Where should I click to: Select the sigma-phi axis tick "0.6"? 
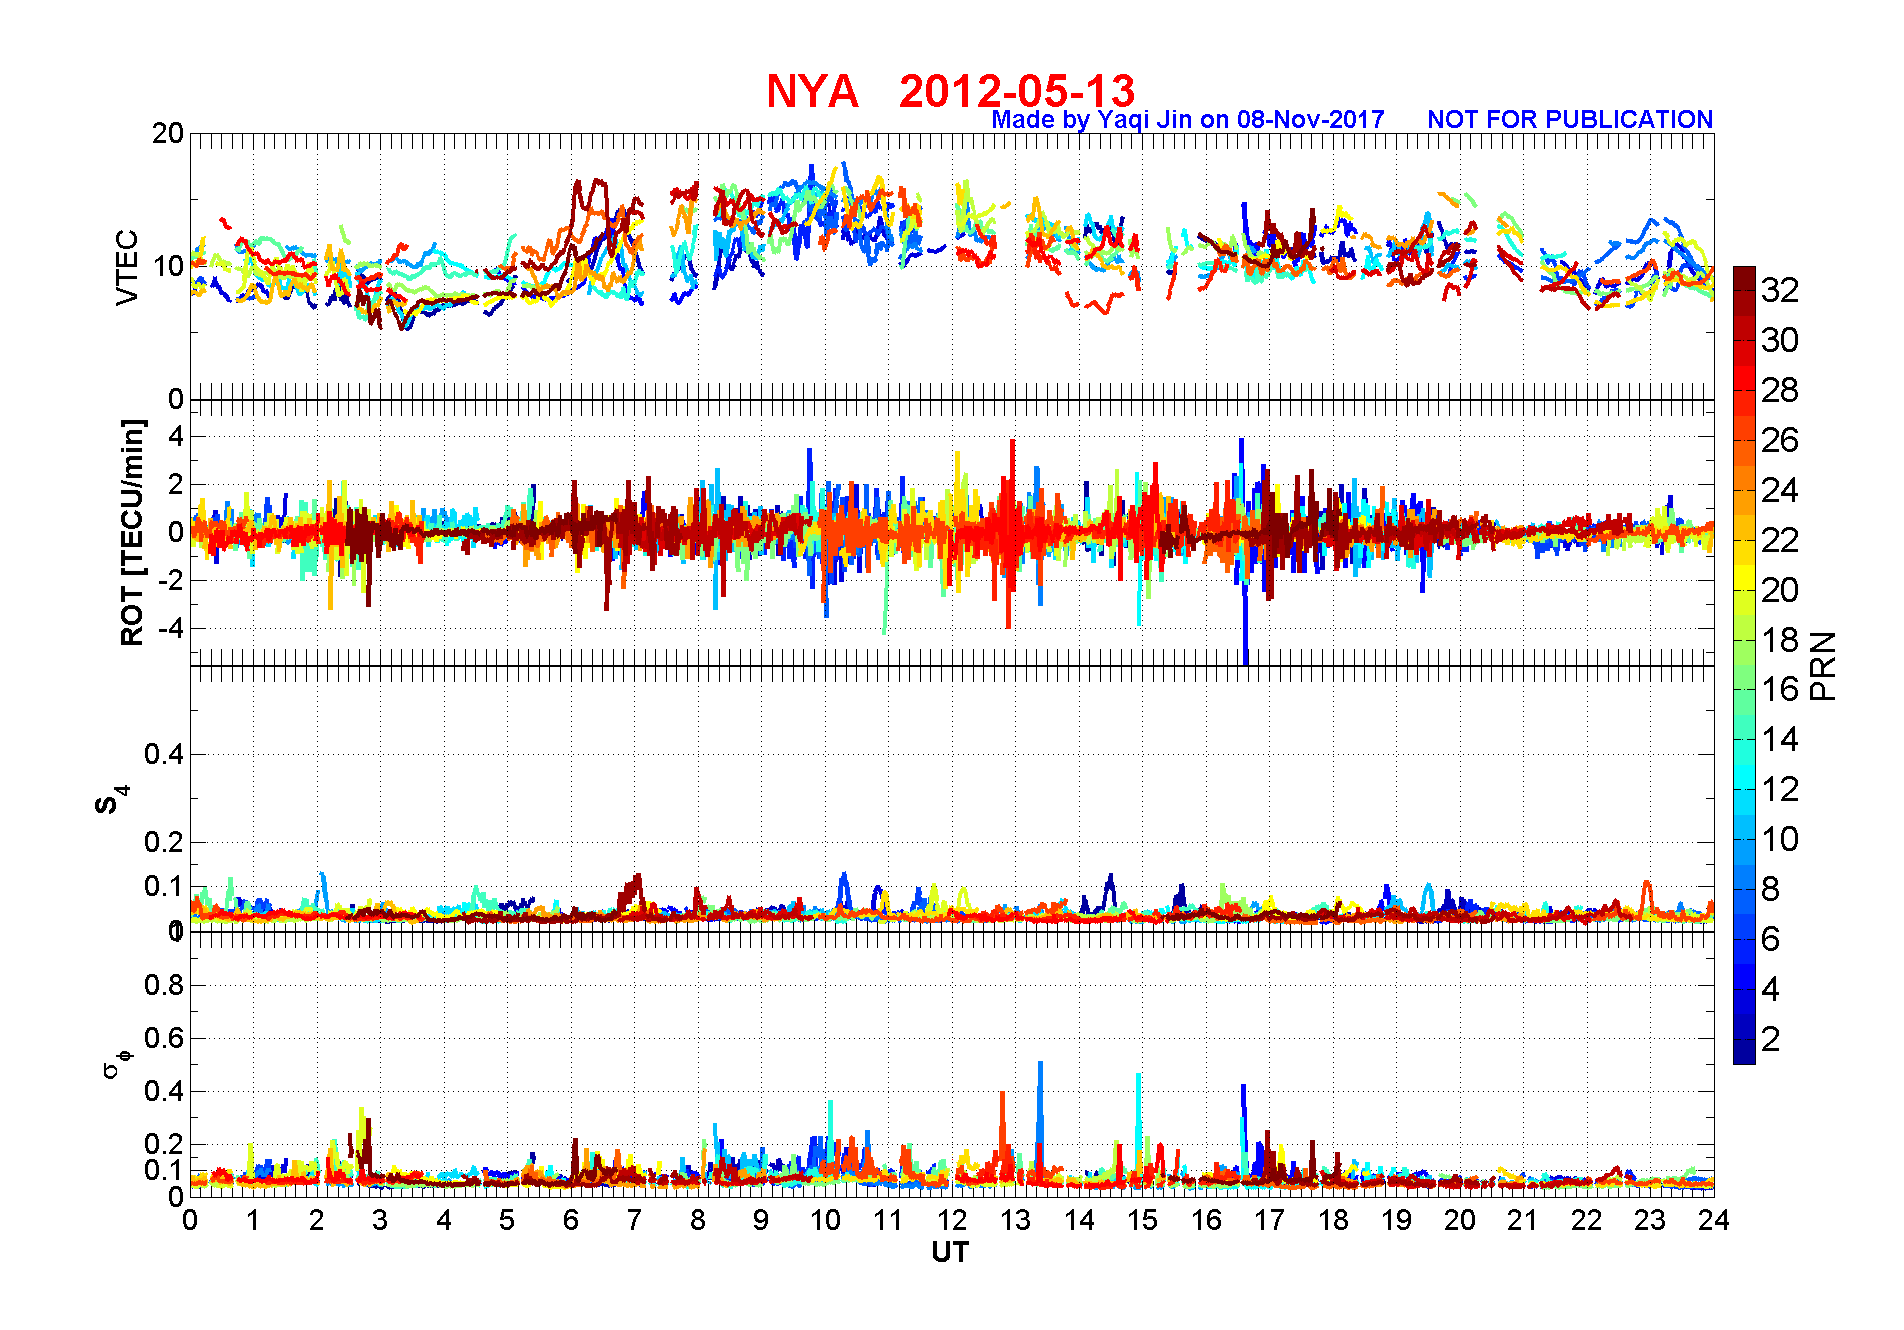[x=164, y=1038]
